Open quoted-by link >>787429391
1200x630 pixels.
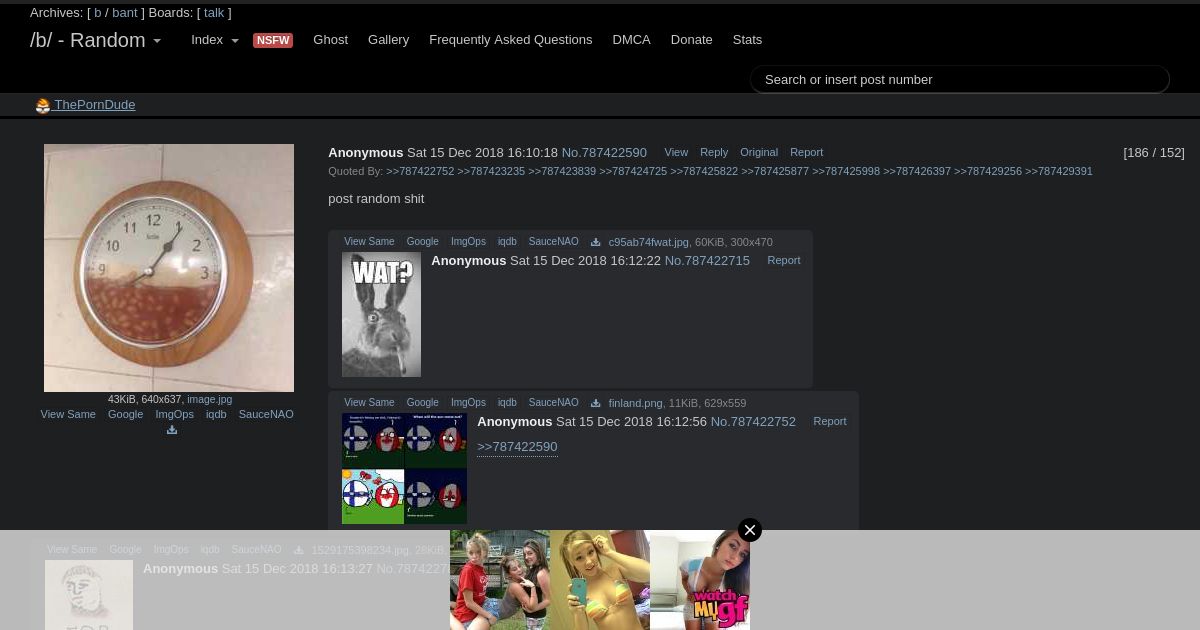(1059, 171)
